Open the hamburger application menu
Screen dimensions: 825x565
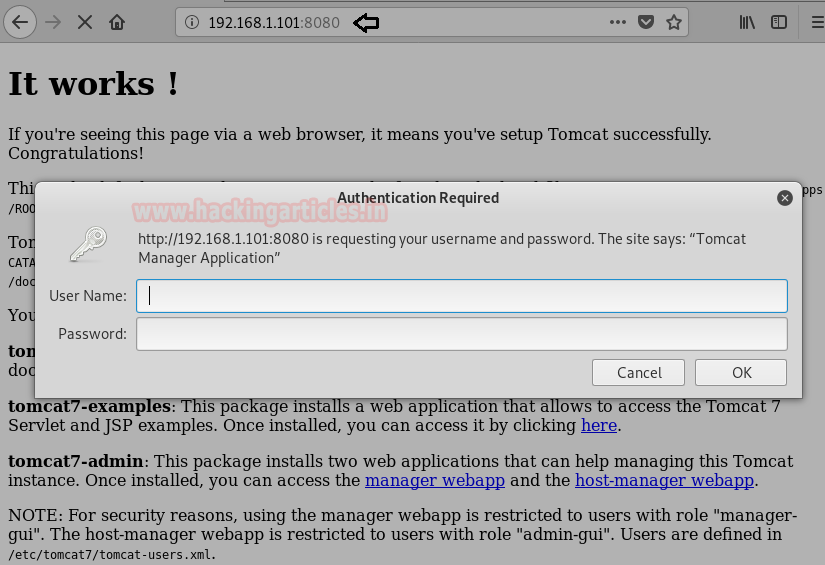[x=818, y=22]
